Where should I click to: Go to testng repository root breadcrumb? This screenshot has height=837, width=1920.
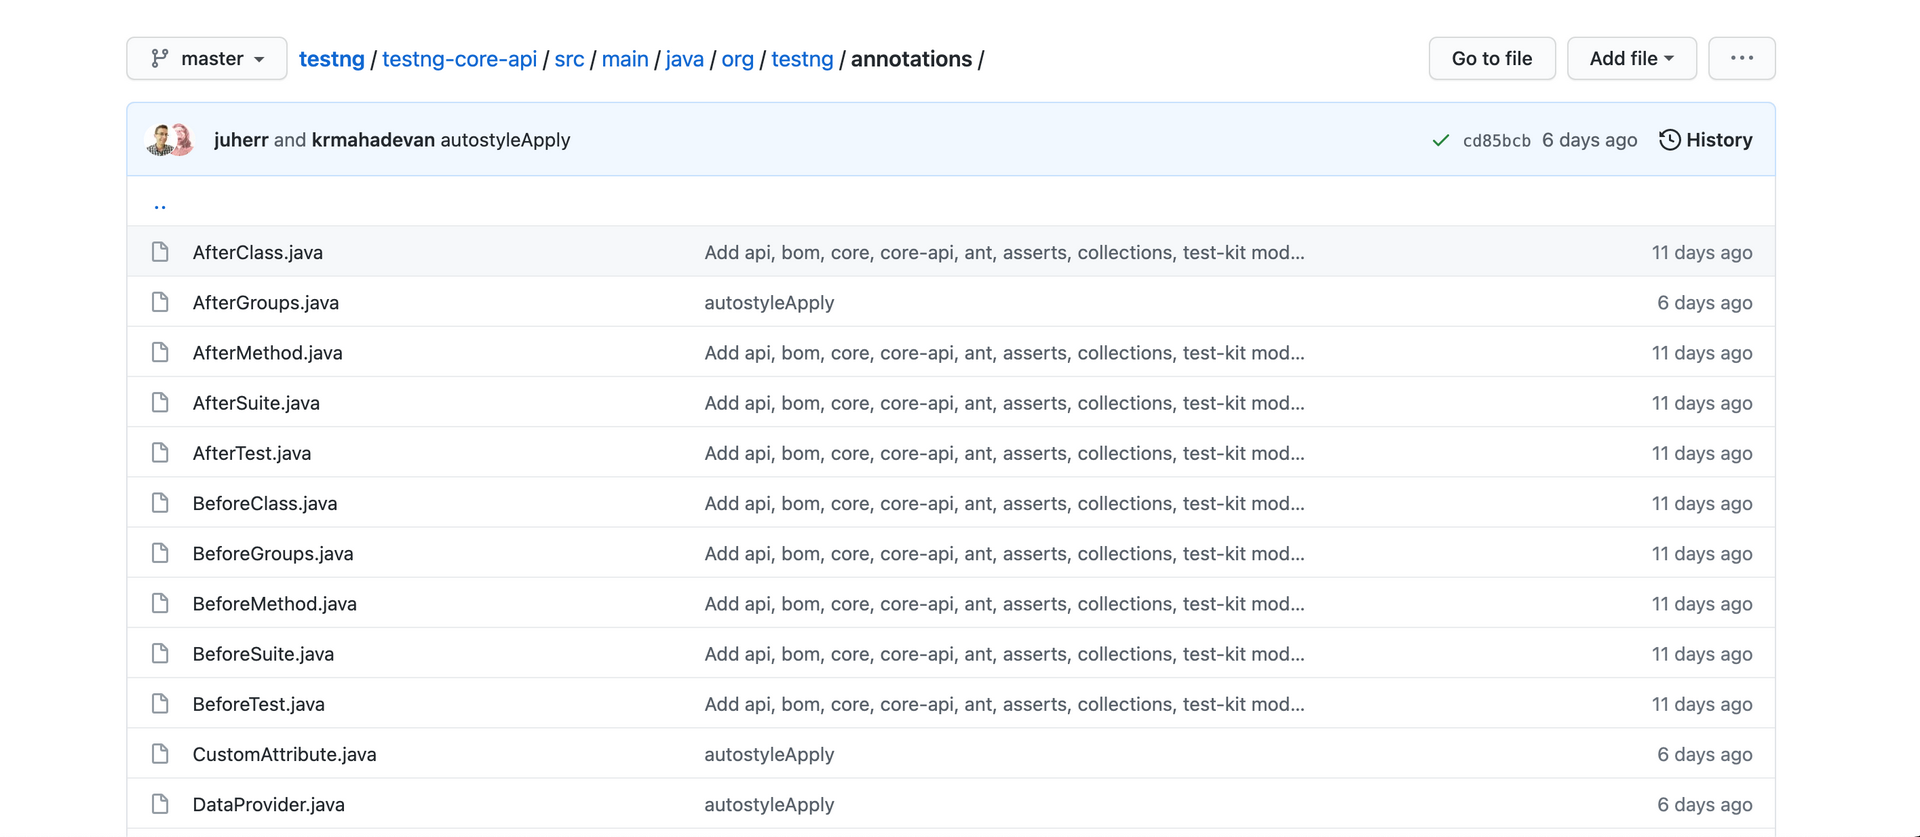tap(332, 59)
